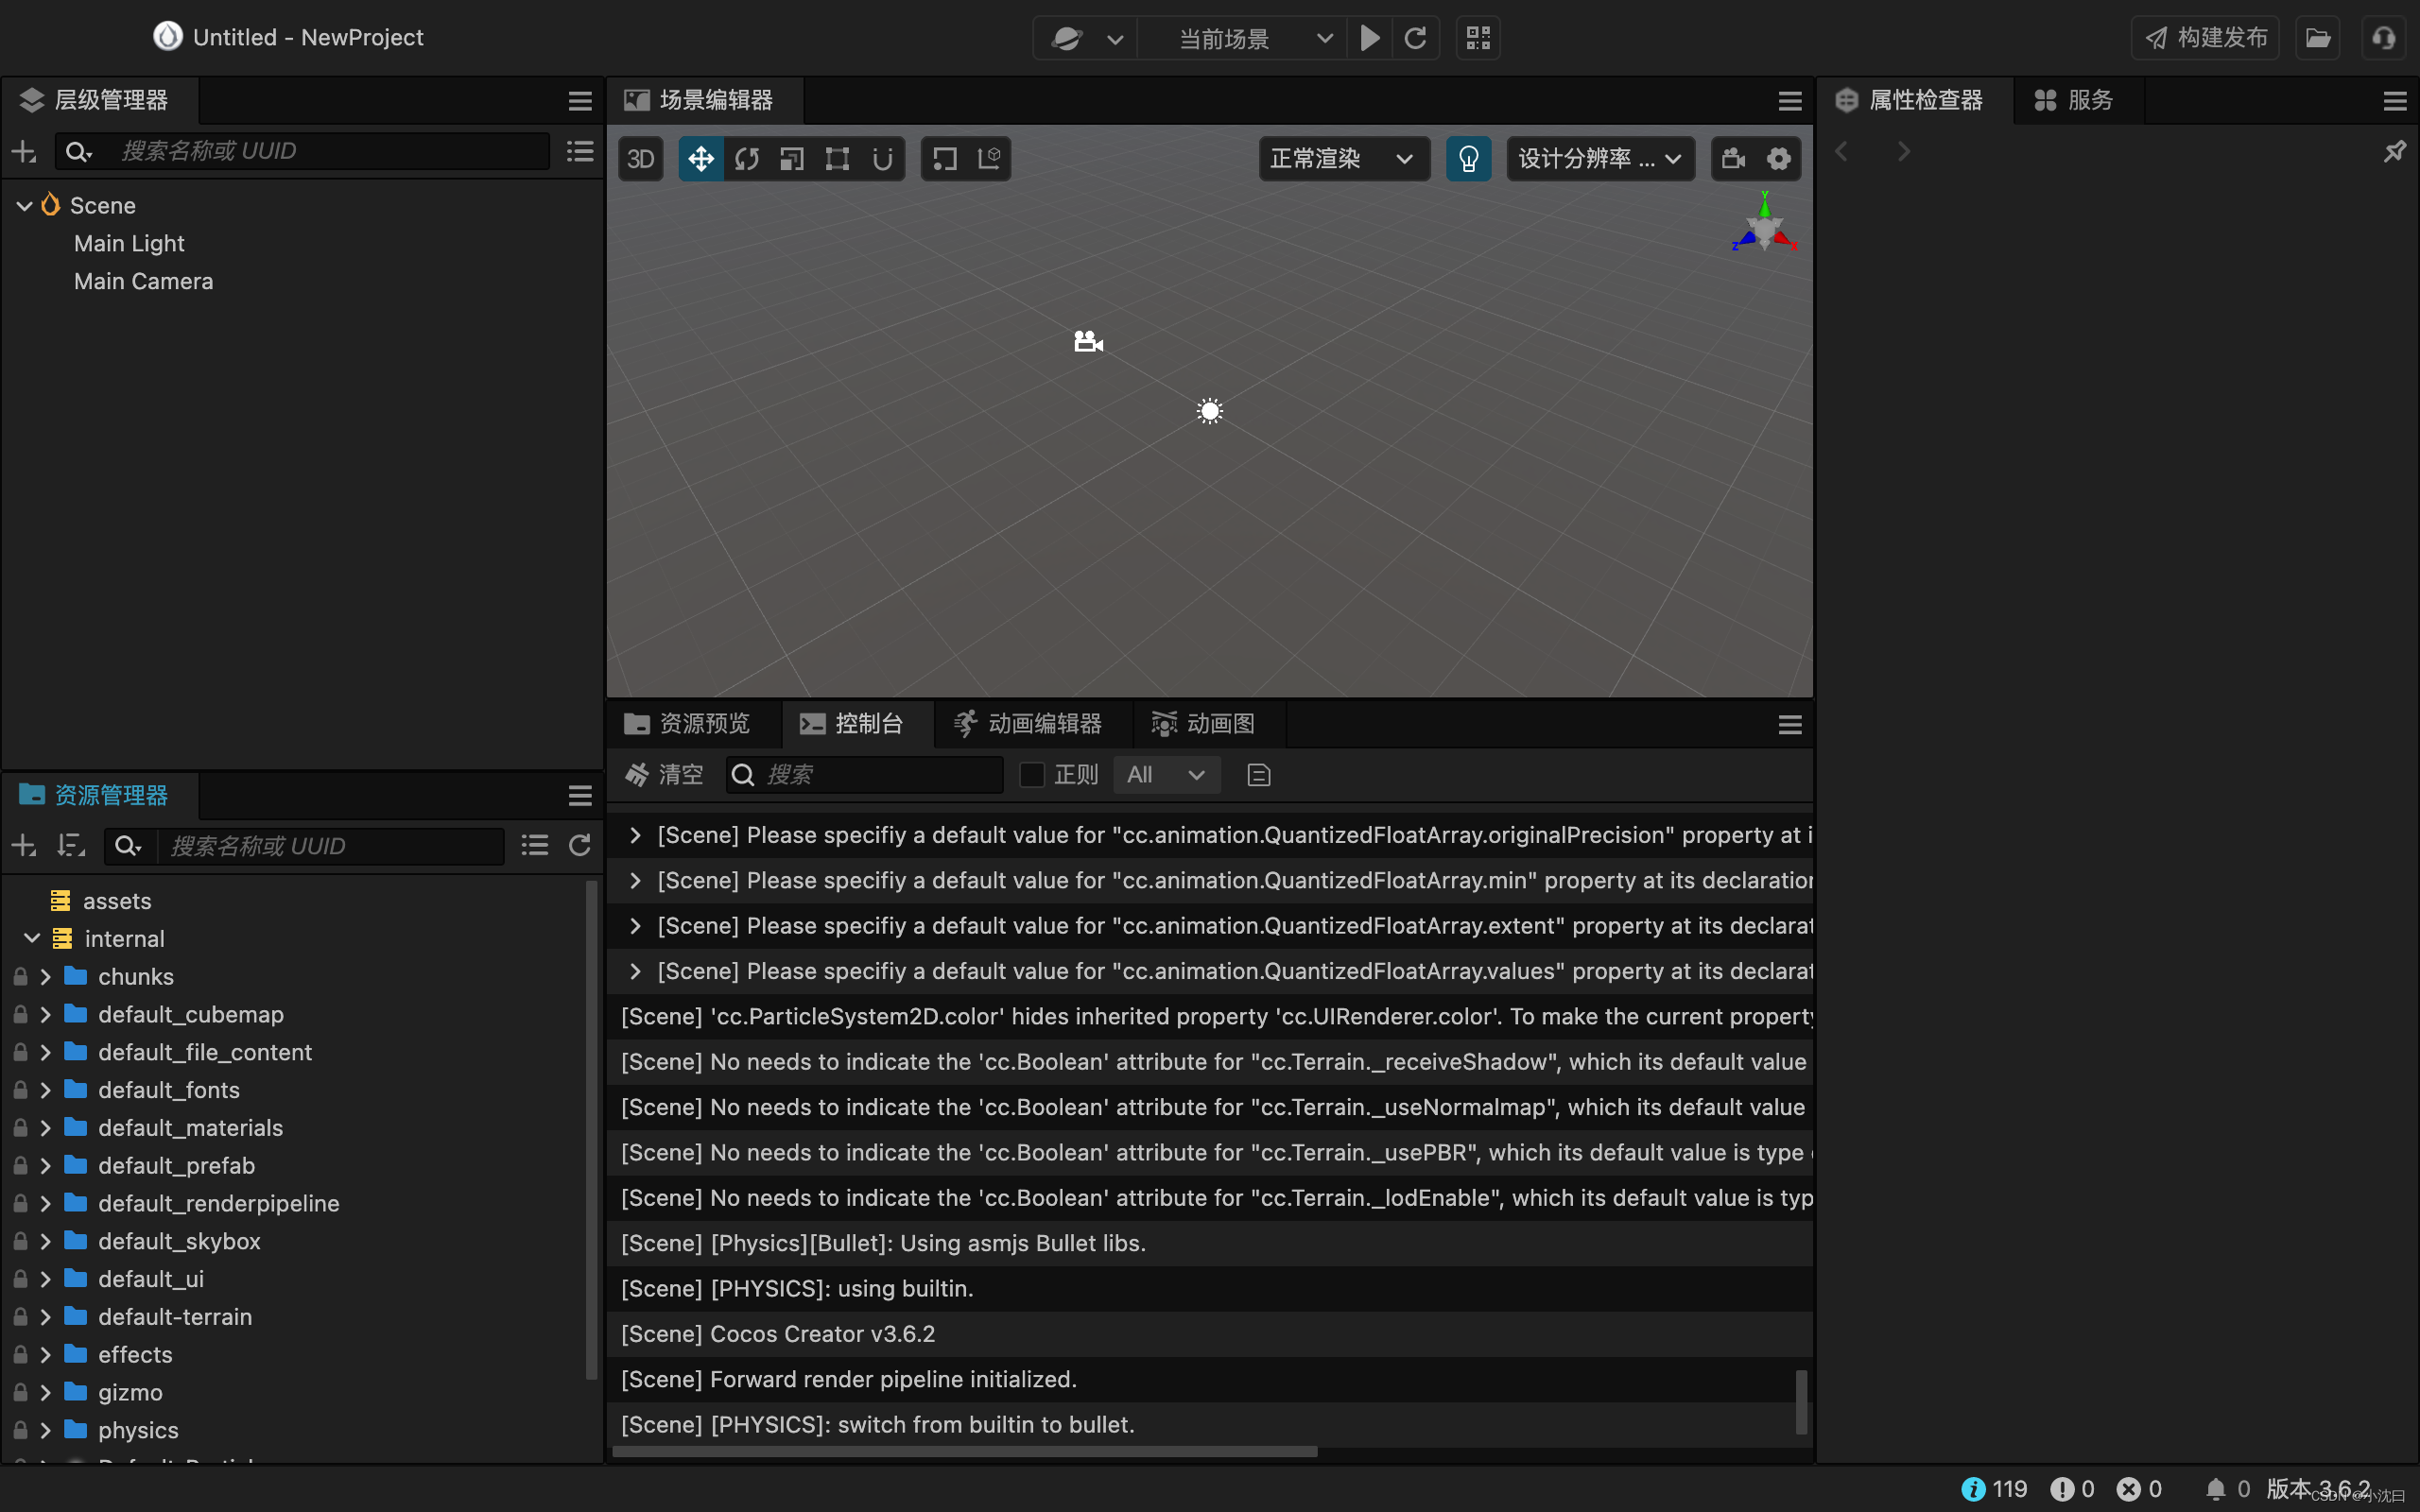Select the Move tool in scene toolbar

(x=700, y=158)
